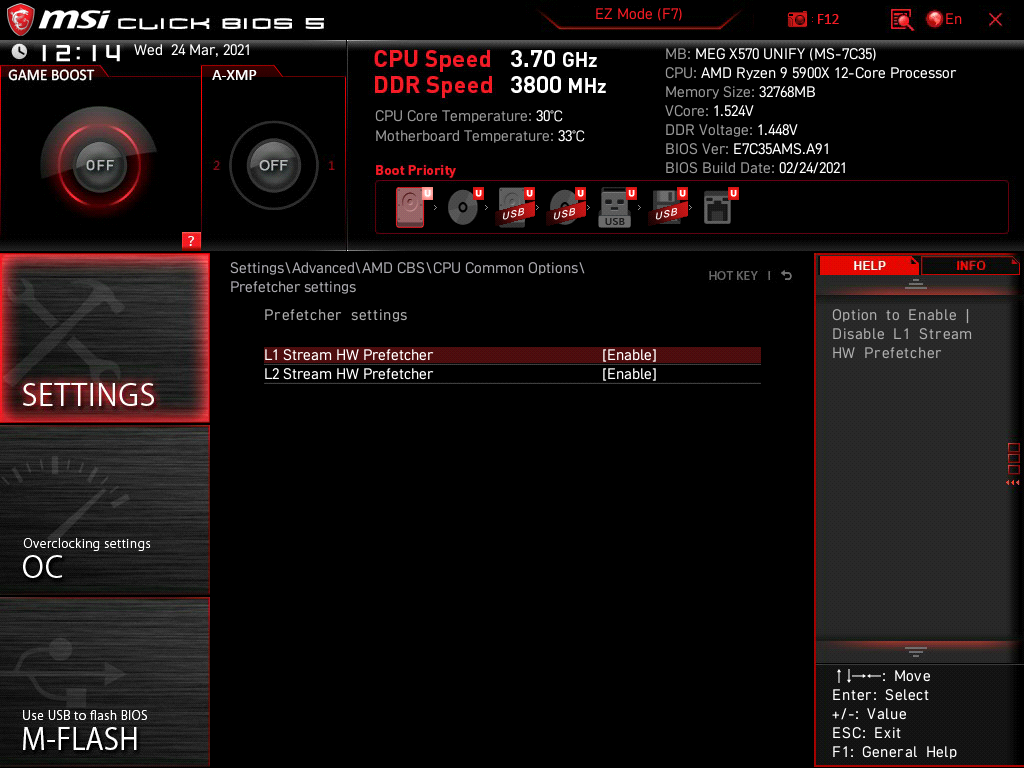Open the OC overclocking settings section
The image size is (1024, 768).
pyautogui.click(x=104, y=511)
